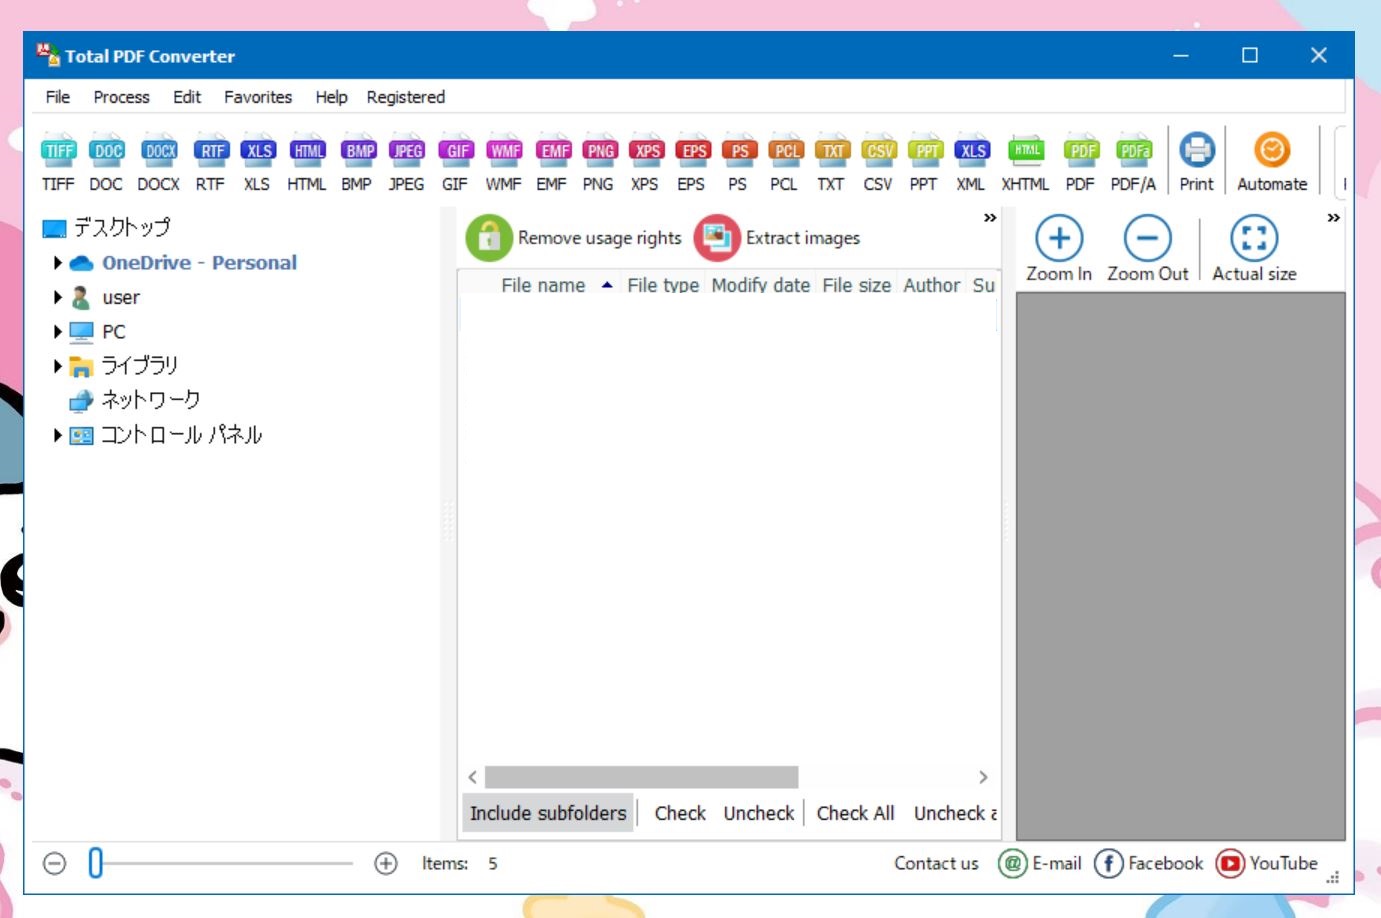1381x918 pixels.
Task: Select the EPS format icon
Action: 692,162
